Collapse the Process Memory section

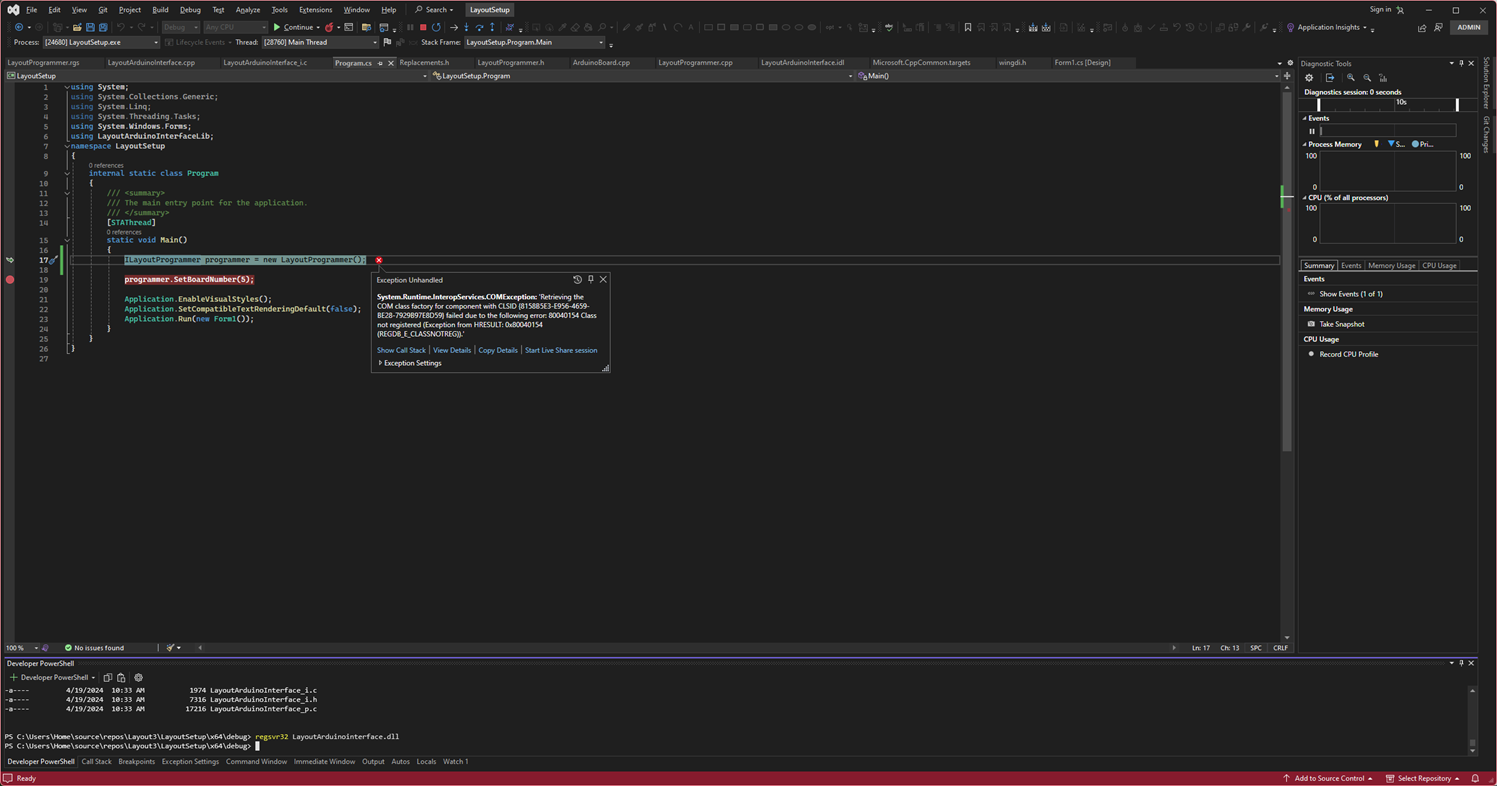tap(1304, 143)
